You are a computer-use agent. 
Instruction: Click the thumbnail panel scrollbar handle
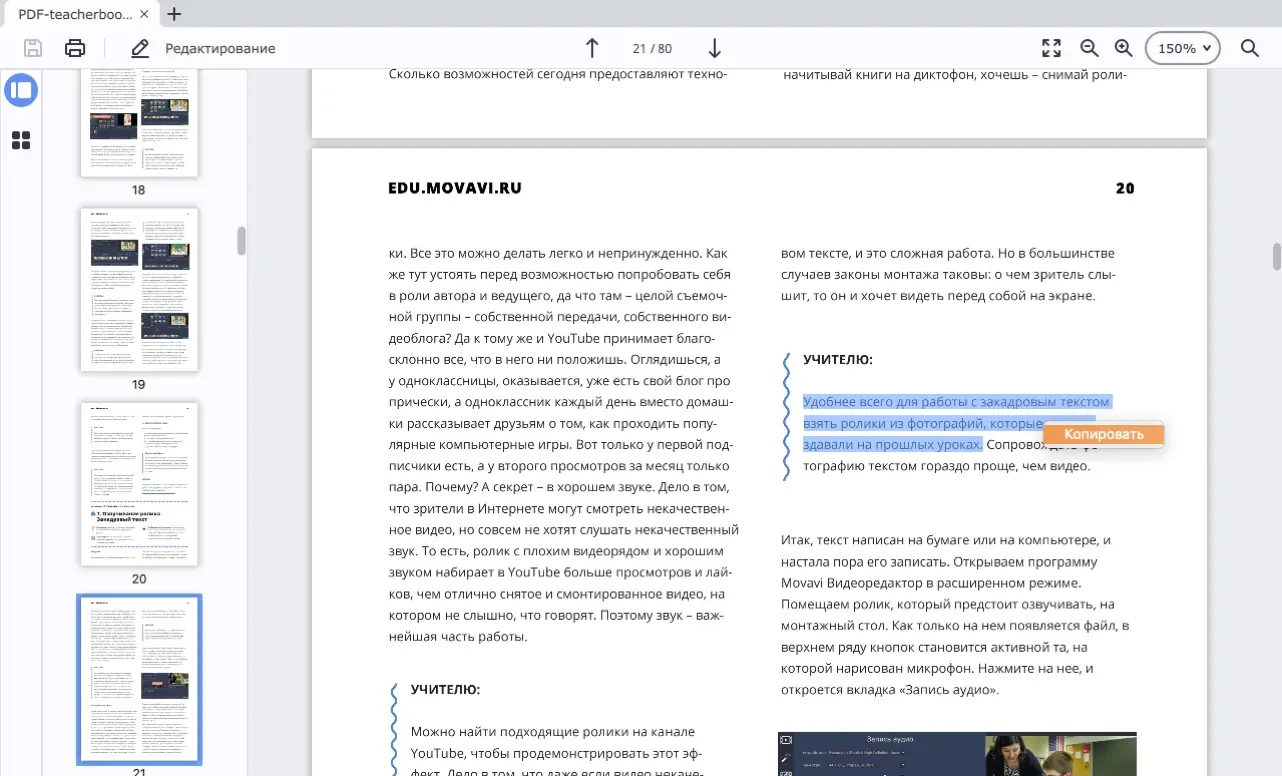coord(241,241)
